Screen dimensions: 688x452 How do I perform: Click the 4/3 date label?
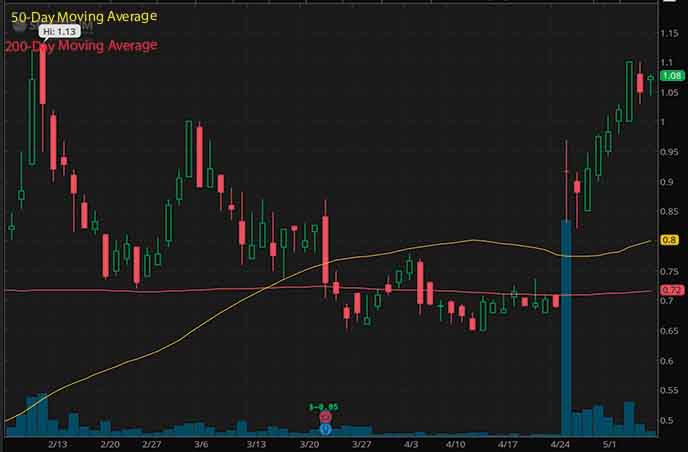[x=411, y=444]
